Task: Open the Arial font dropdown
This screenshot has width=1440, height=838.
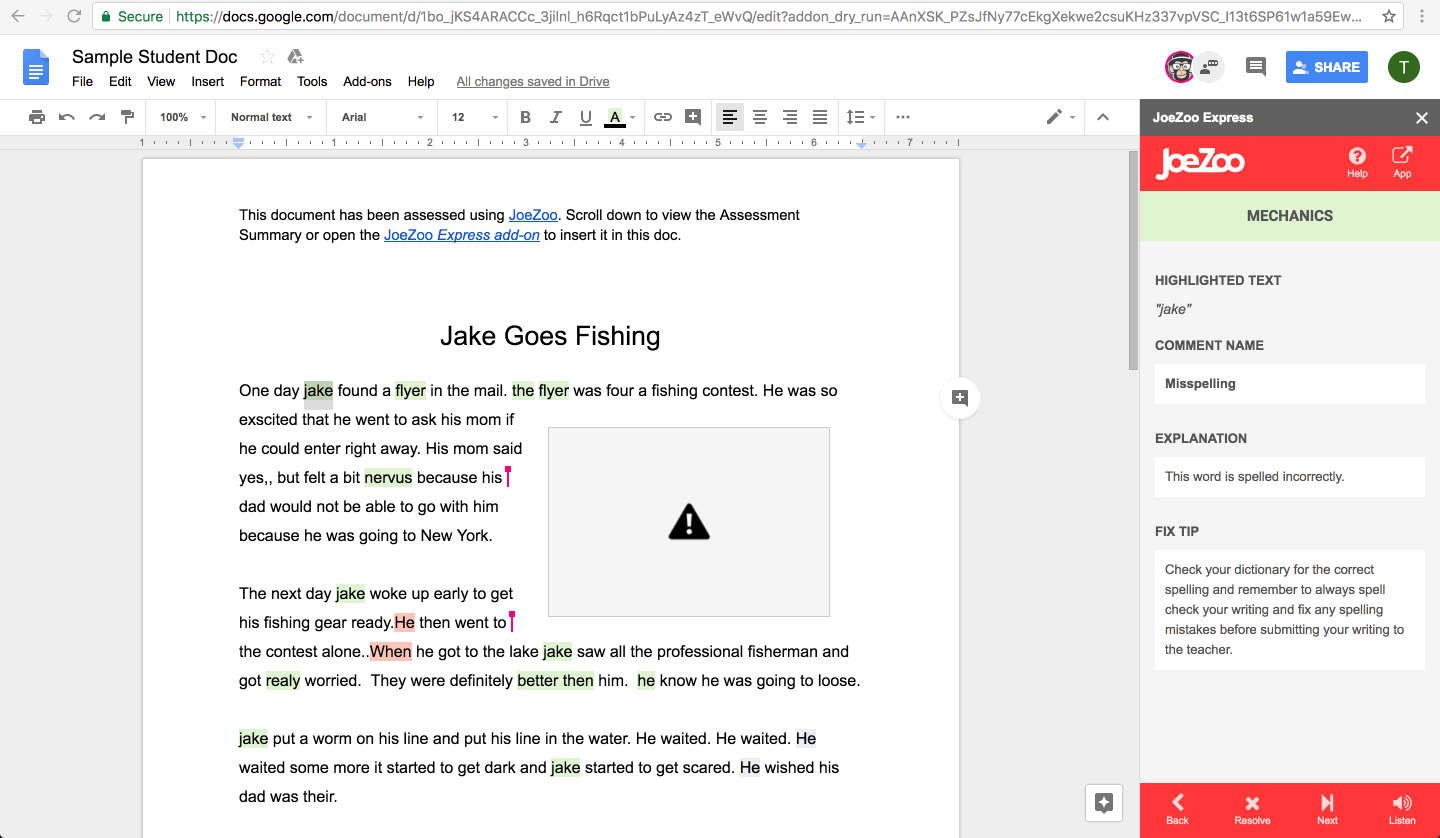Action: (x=383, y=117)
